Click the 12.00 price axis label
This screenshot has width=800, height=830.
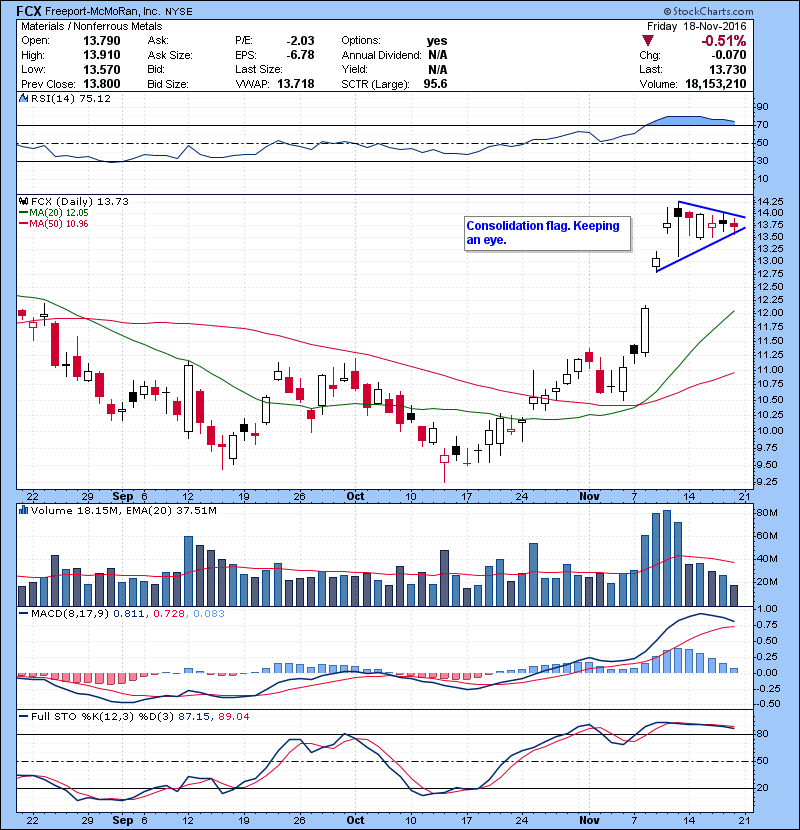pos(770,313)
